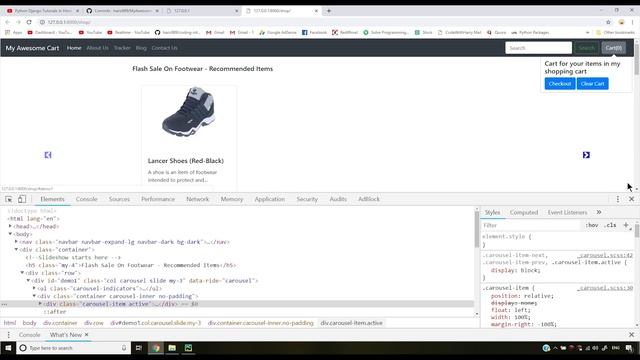Click the carousel next arrow icon

point(586,155)
